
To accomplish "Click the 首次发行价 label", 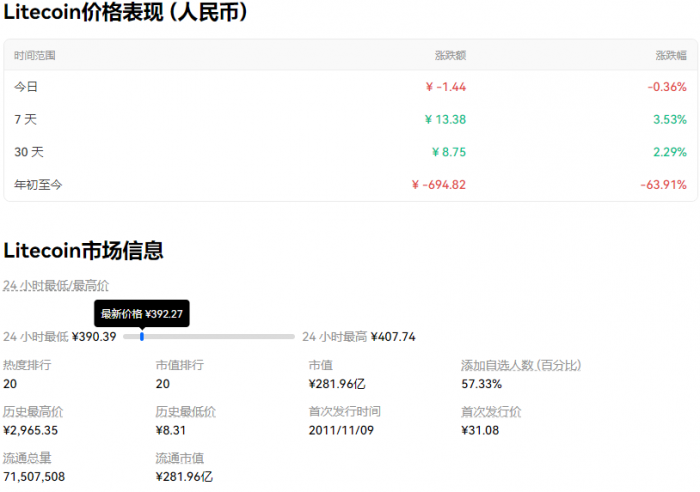I will [491, 412].
